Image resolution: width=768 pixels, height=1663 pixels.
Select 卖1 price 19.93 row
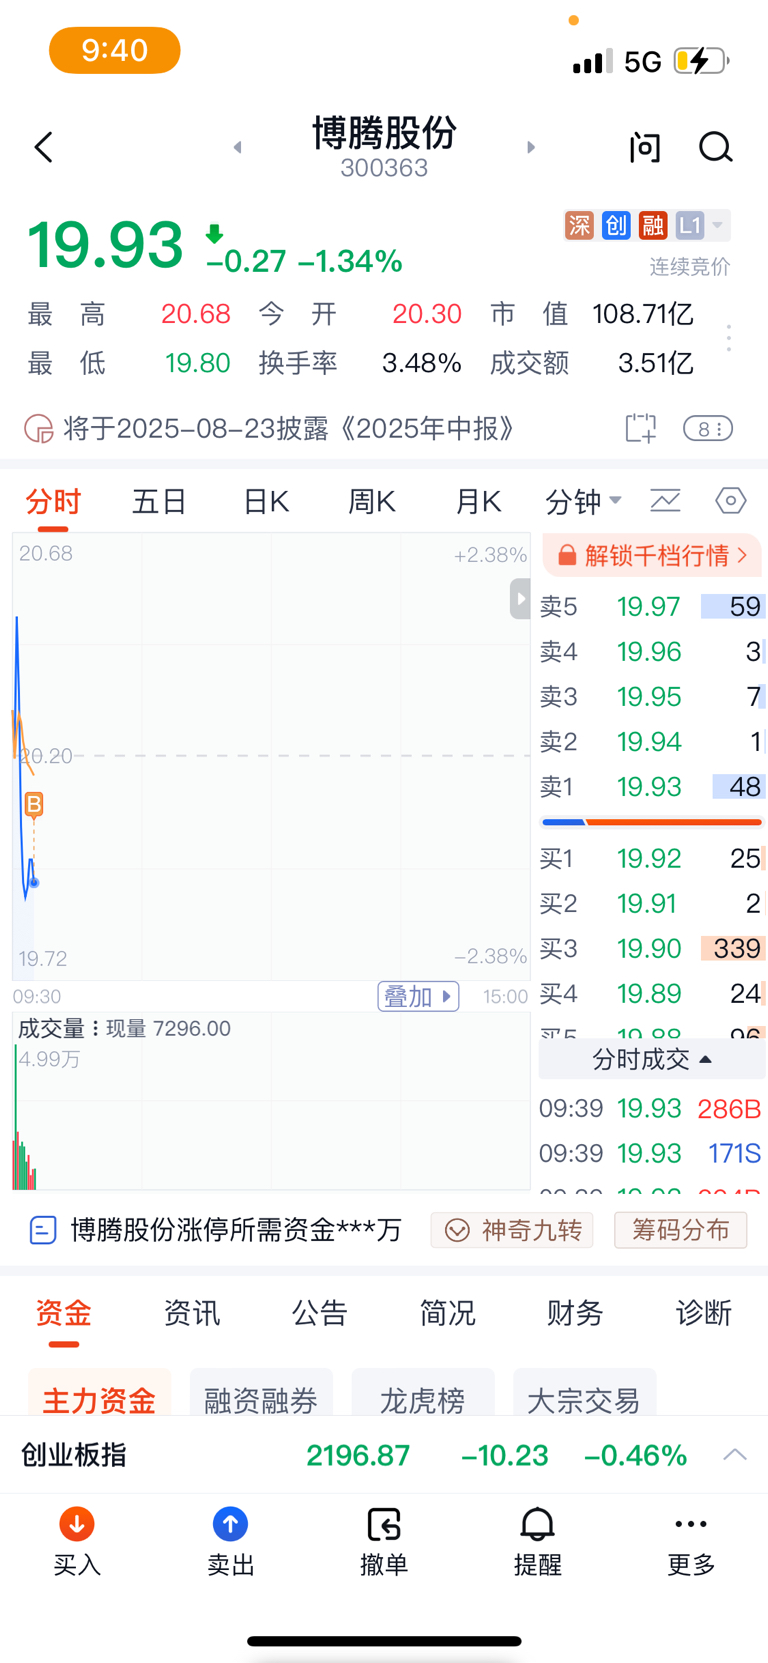click(x=652, y=787)
